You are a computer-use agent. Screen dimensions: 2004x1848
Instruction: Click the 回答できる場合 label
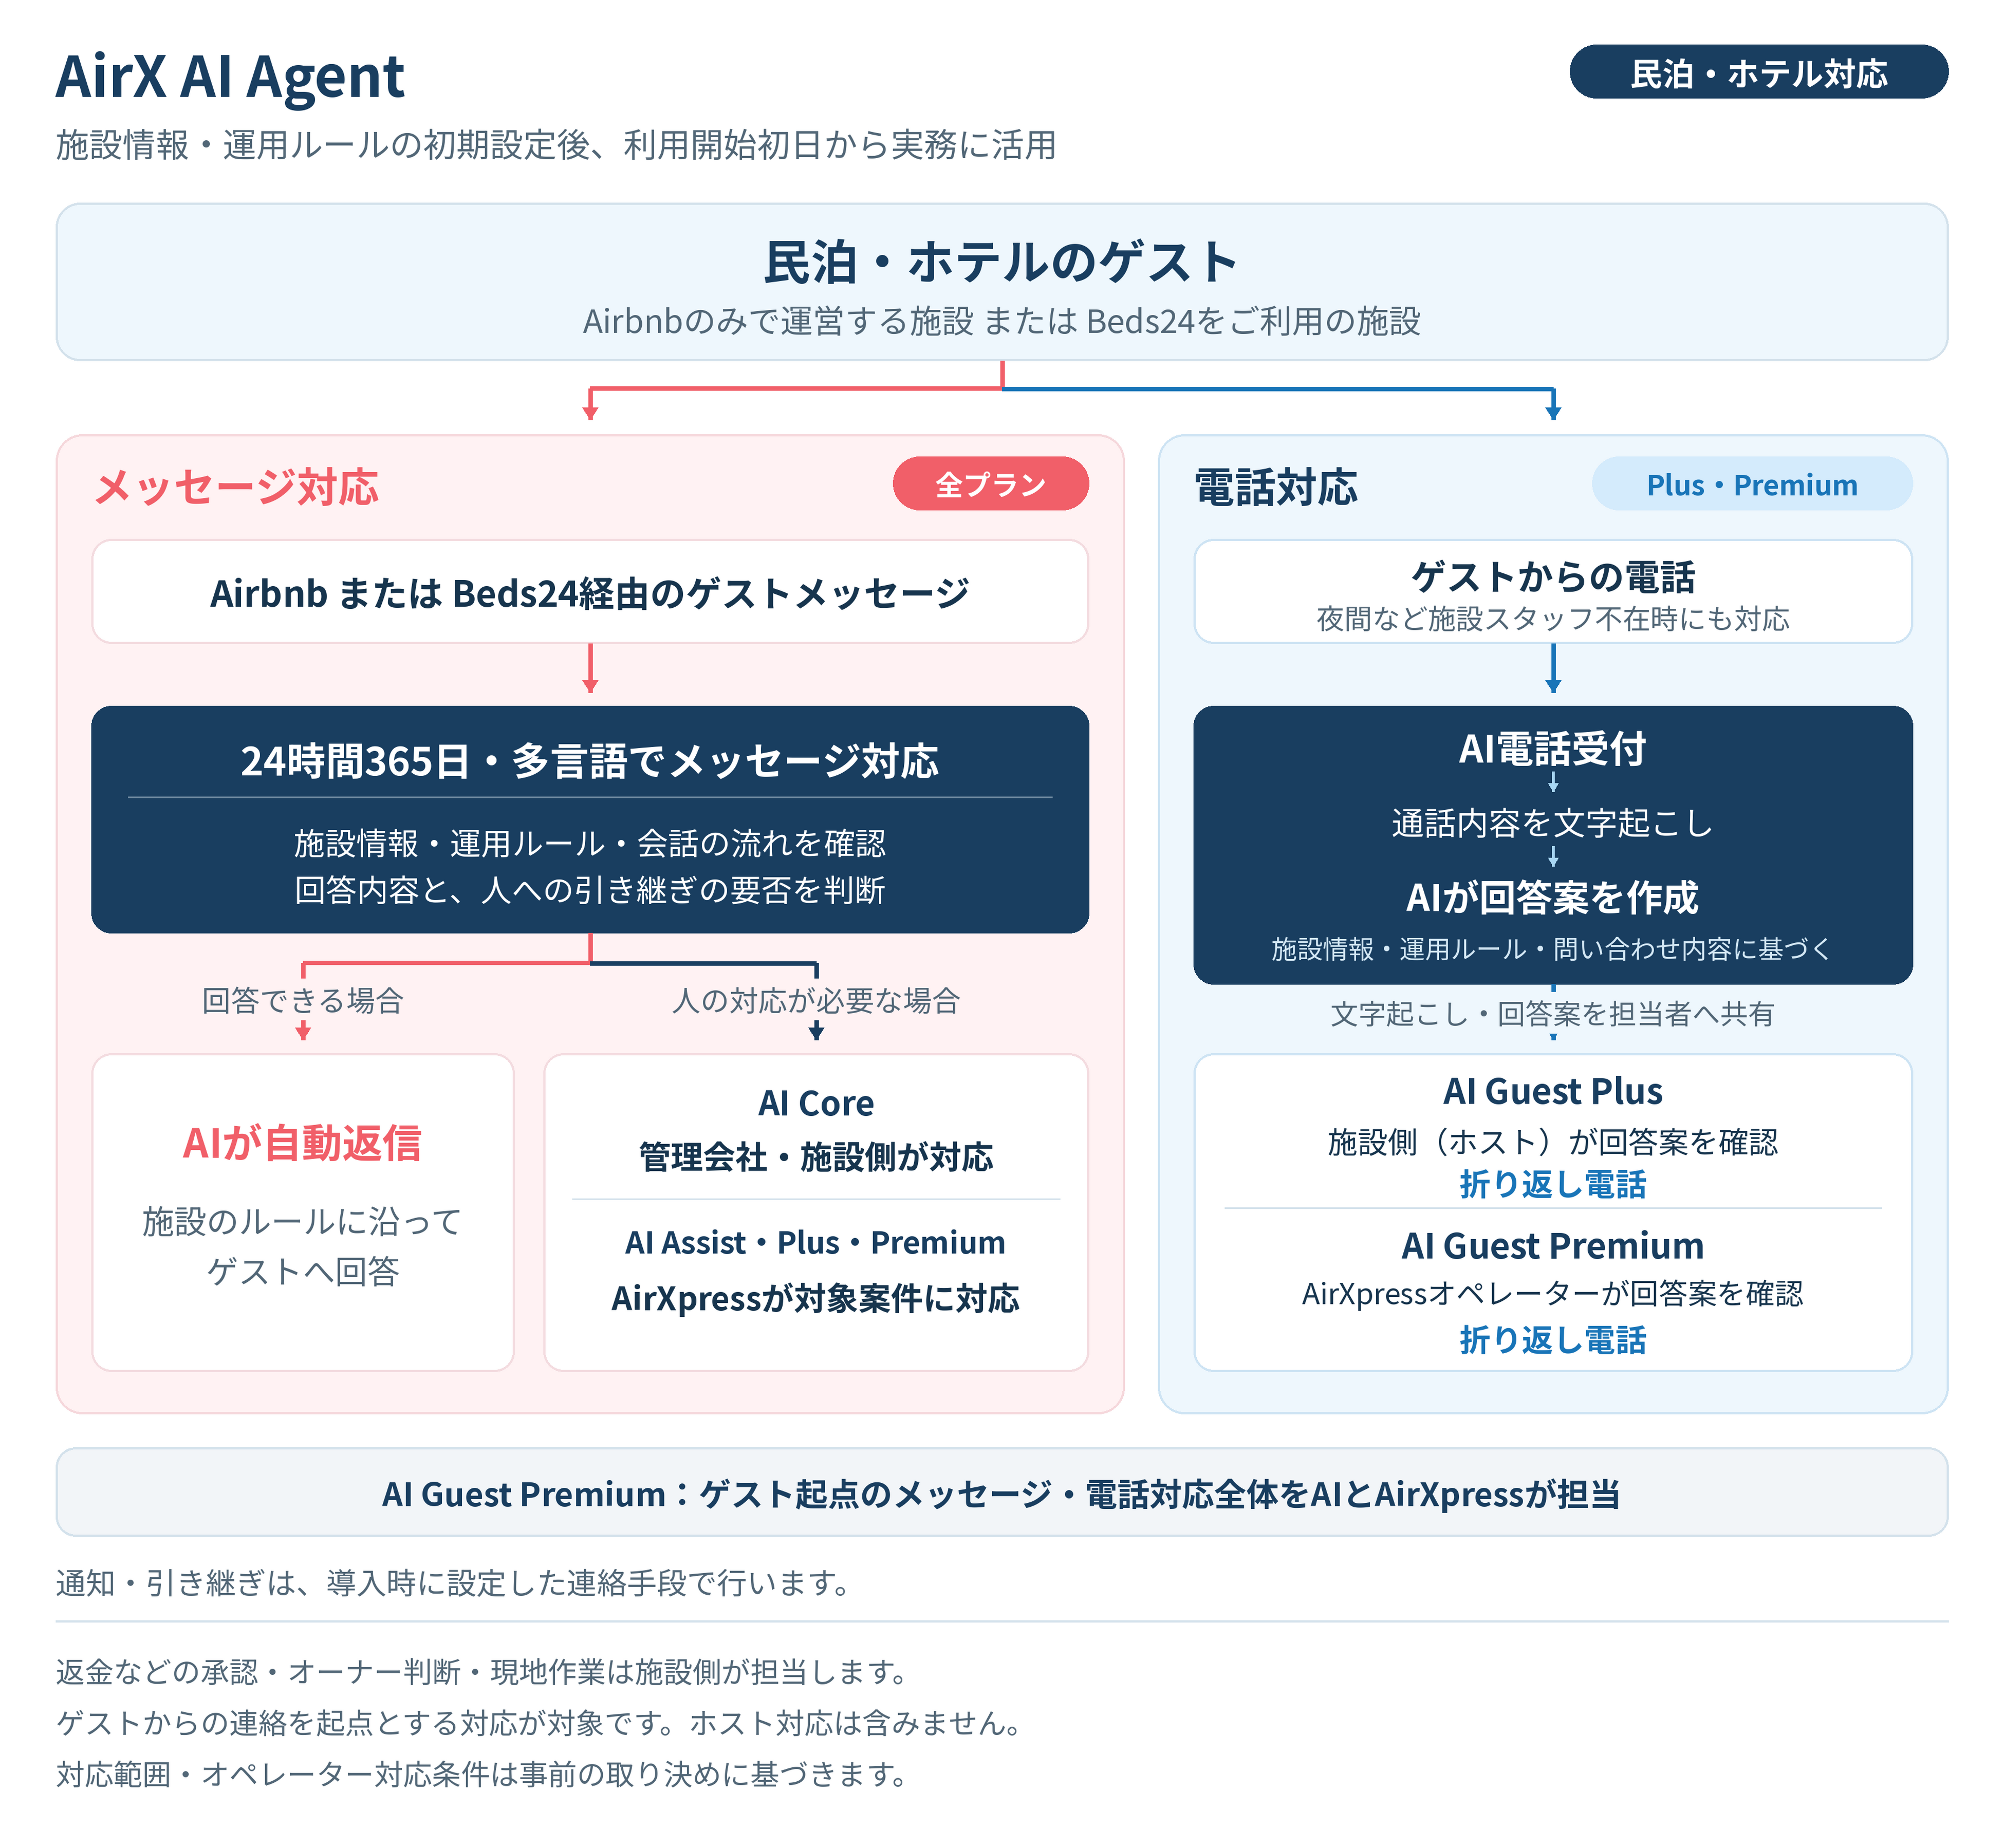coord(302,1000)
